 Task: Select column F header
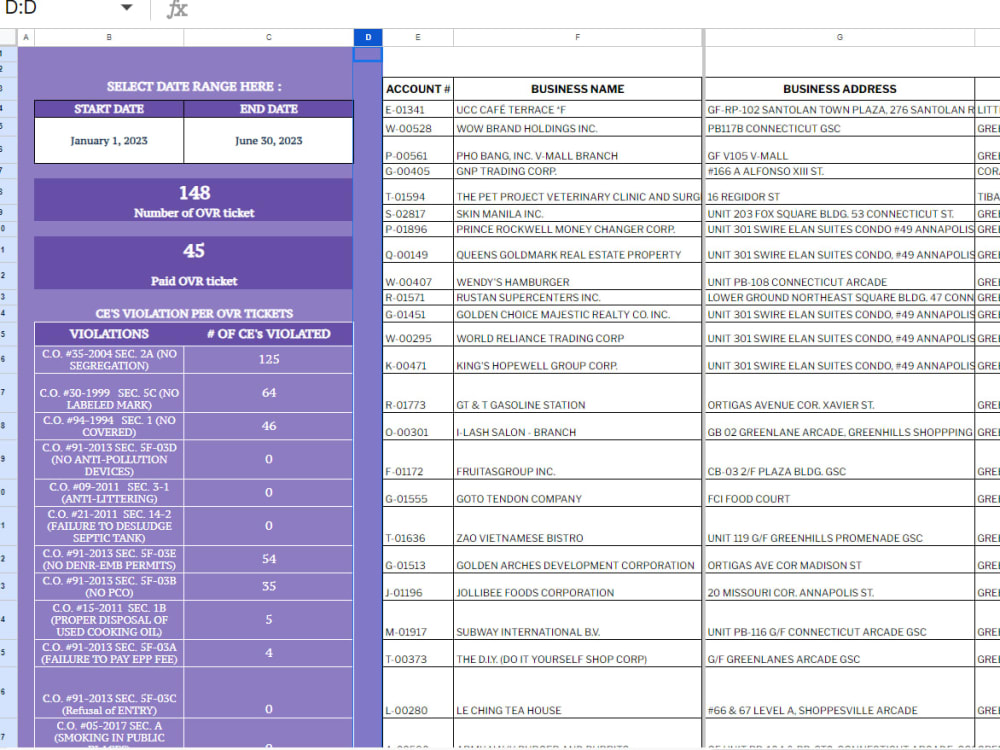578,37
